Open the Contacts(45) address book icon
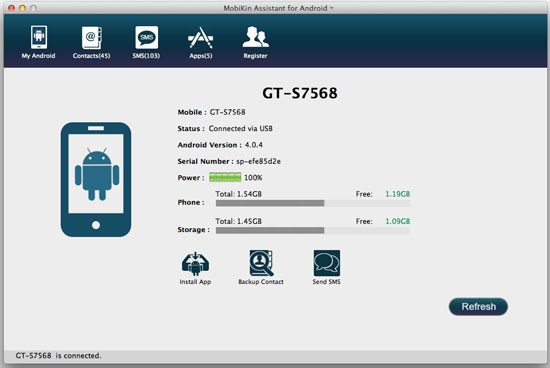This screenshot has height=368, width=550. pyautogui.click(x=92, y=37)
